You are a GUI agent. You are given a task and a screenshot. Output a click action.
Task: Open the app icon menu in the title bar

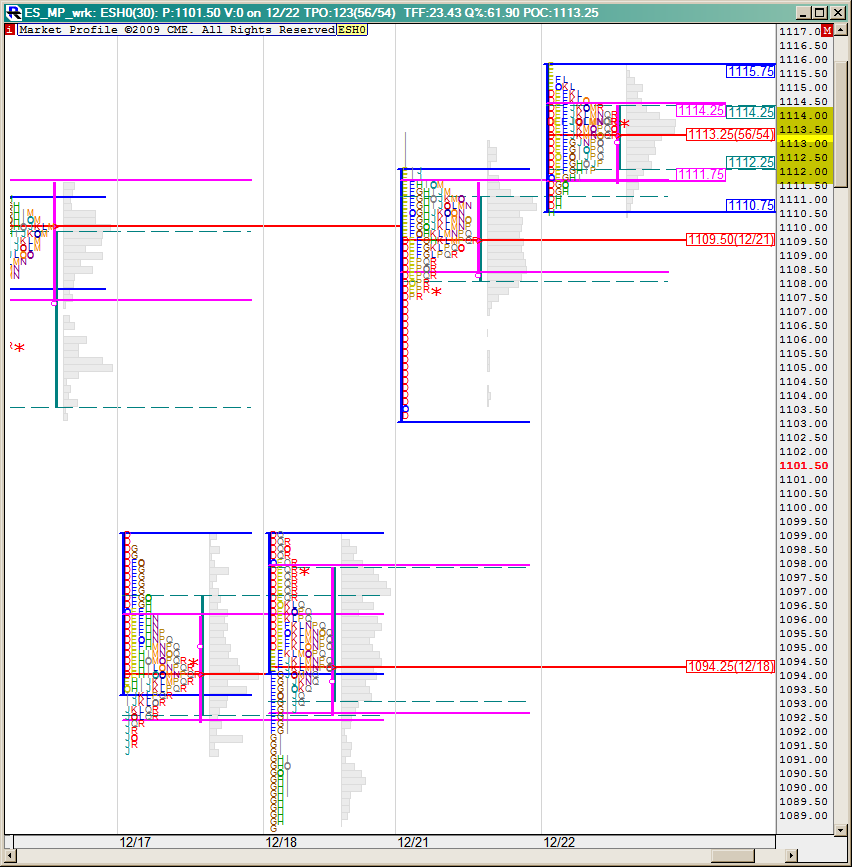12,12
